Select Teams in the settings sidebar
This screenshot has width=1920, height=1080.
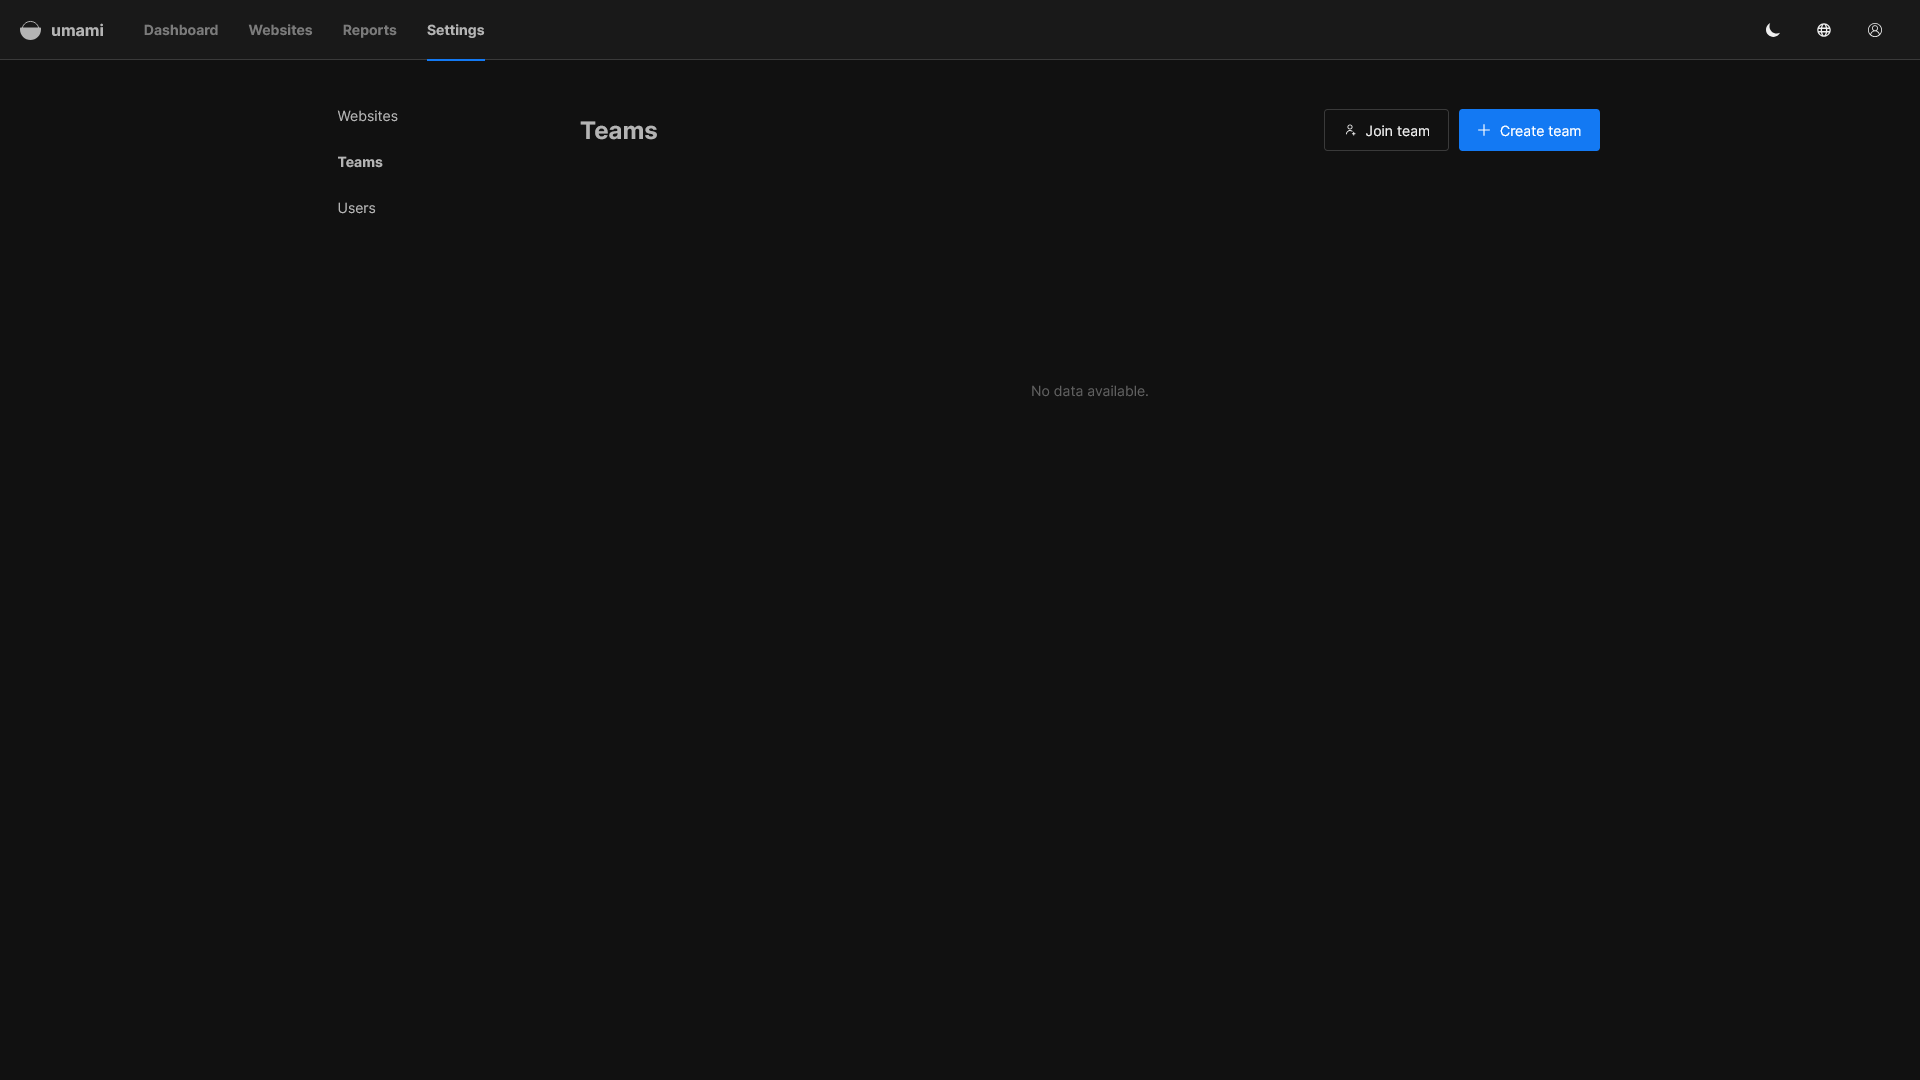click(360, 162)
